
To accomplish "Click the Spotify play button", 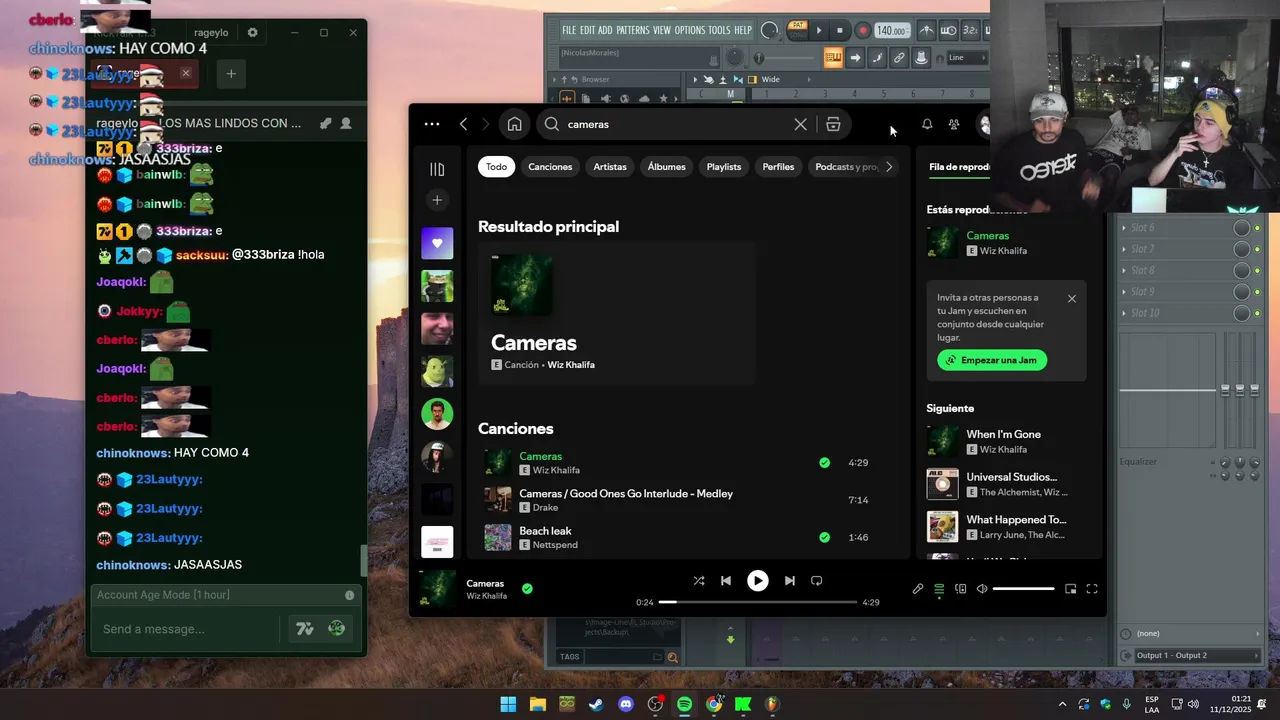I will coord(758,580).
